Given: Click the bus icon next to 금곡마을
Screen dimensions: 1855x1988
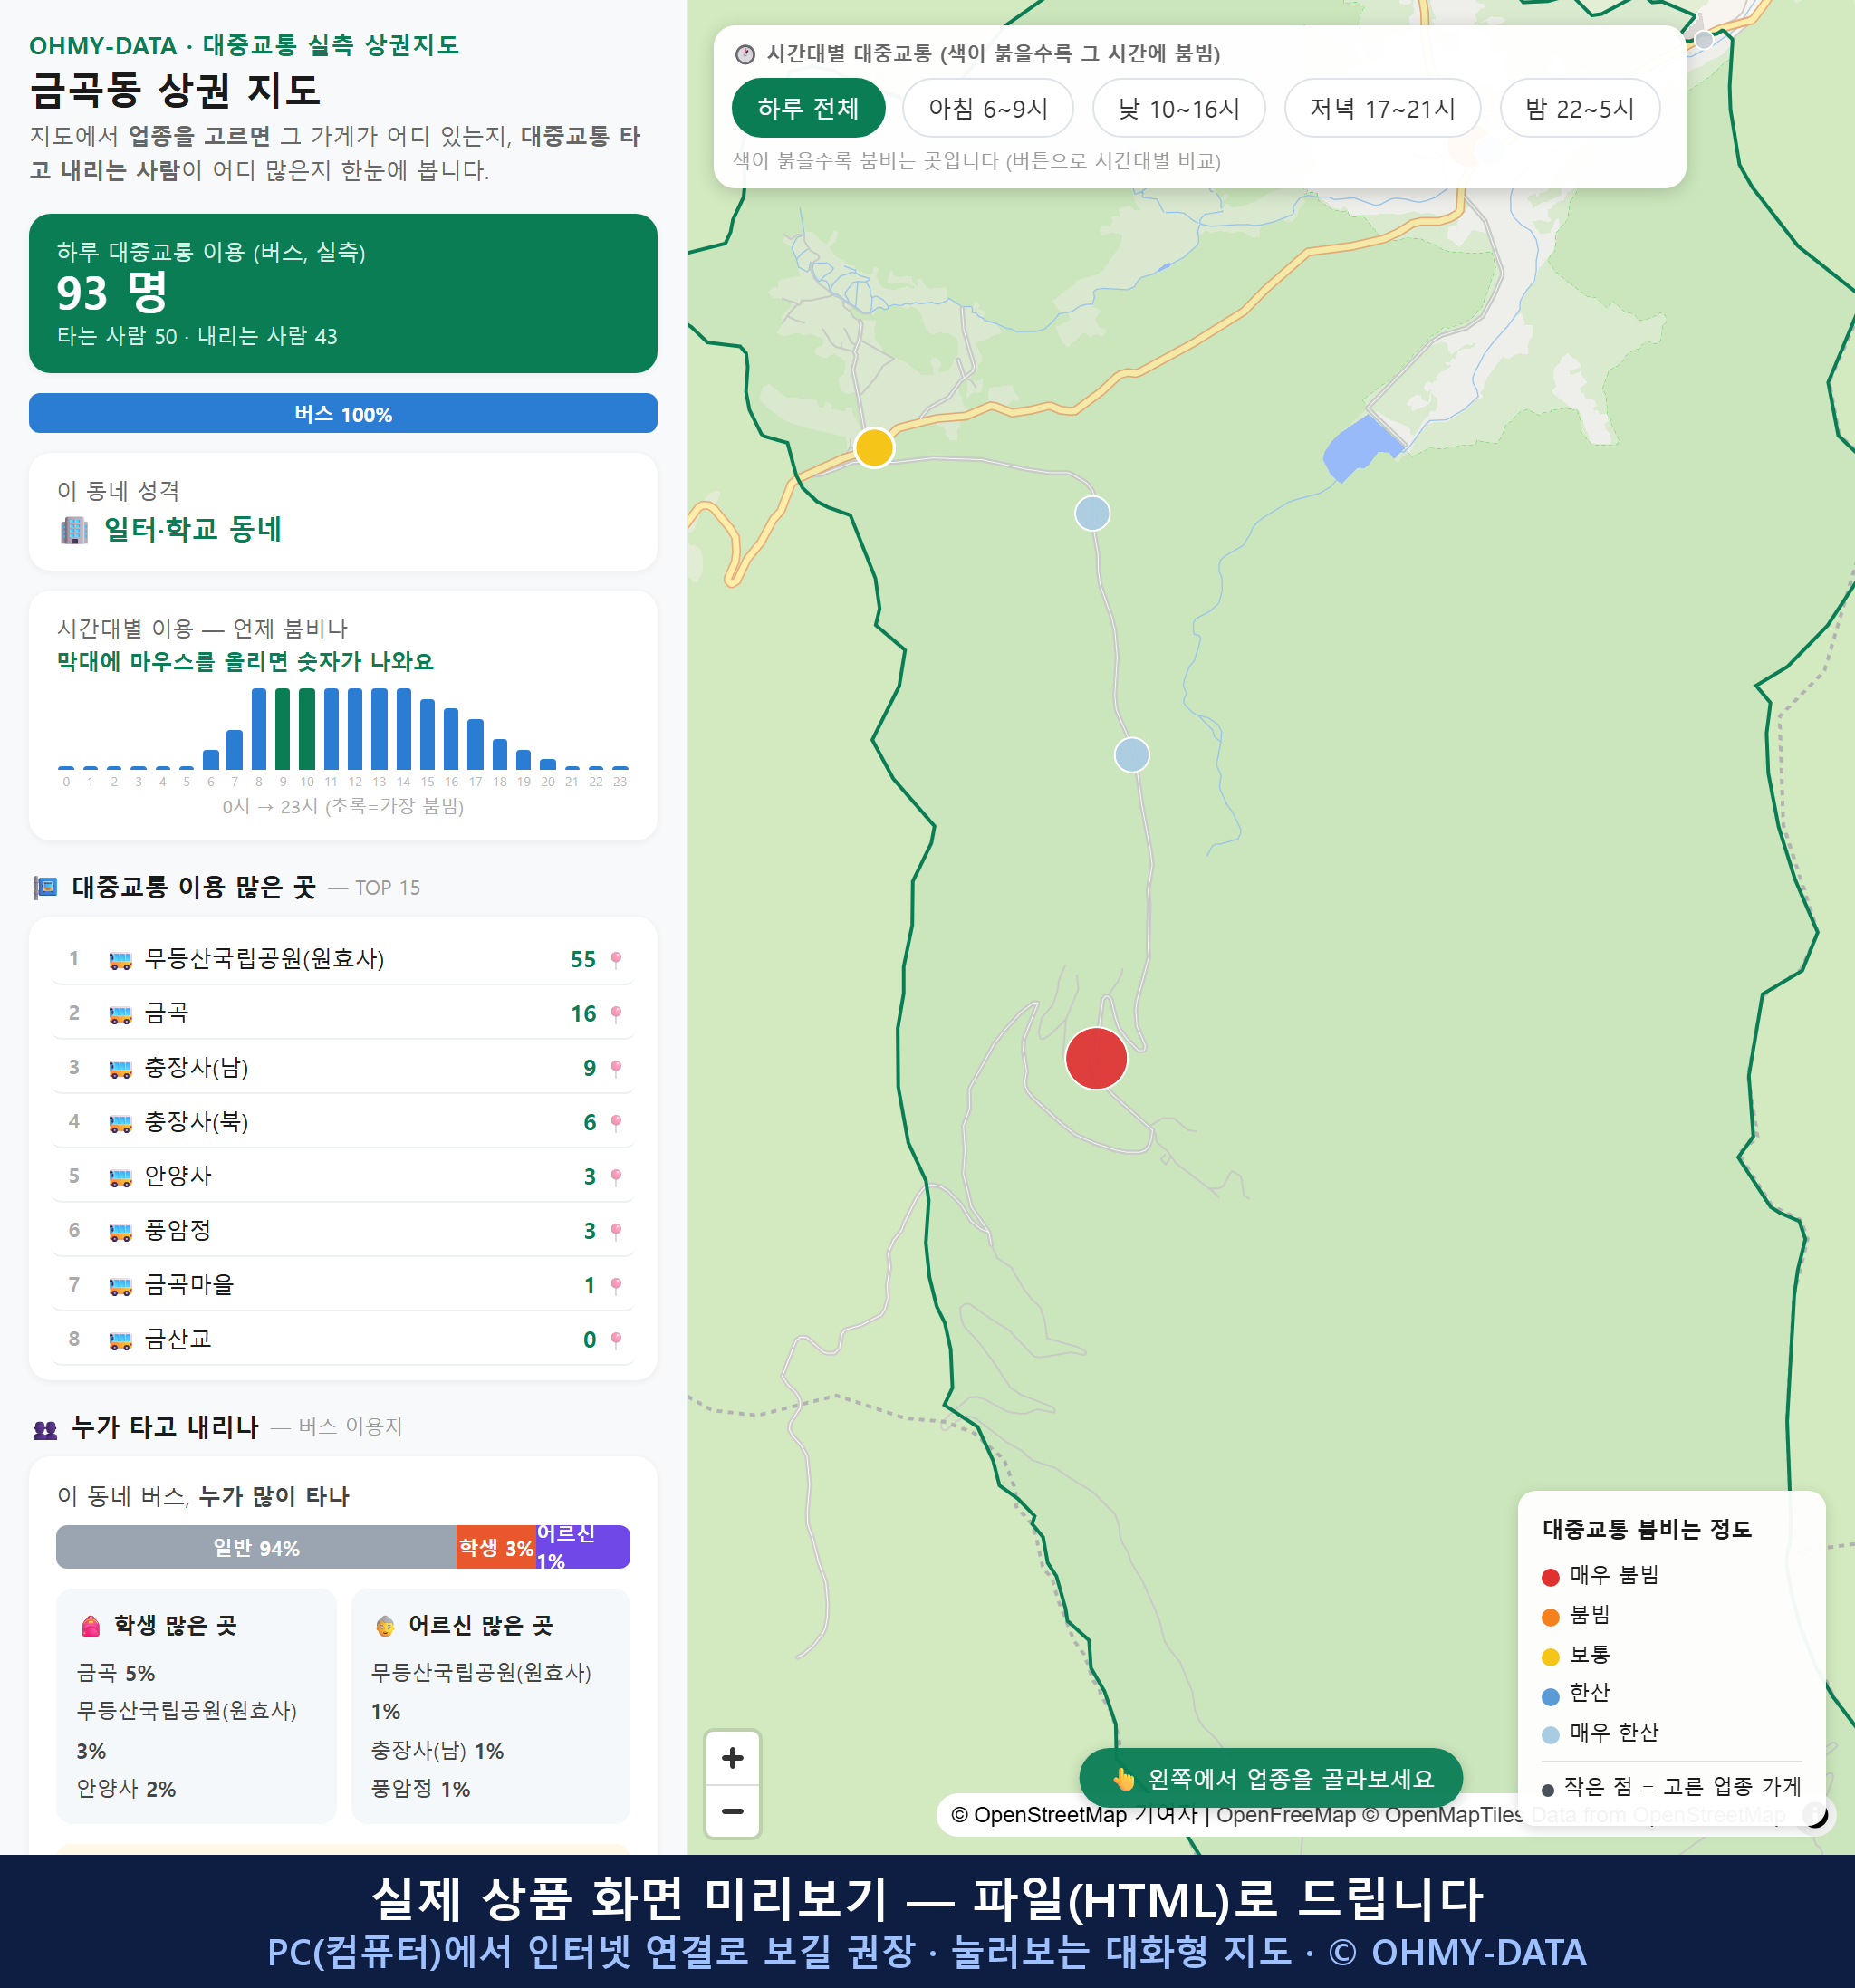Looking at the screenshot, I should point(120,1285).
